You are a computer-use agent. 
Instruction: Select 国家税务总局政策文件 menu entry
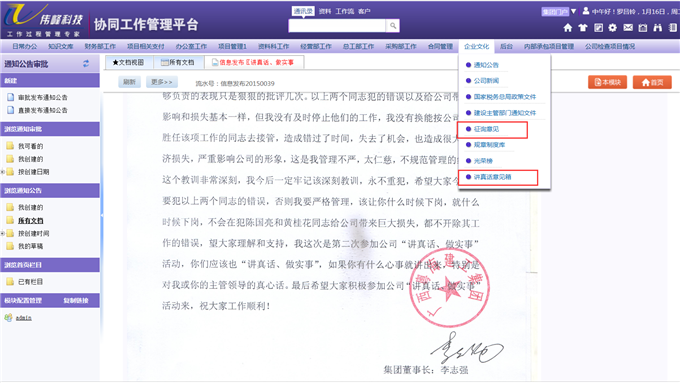point(504,97)
